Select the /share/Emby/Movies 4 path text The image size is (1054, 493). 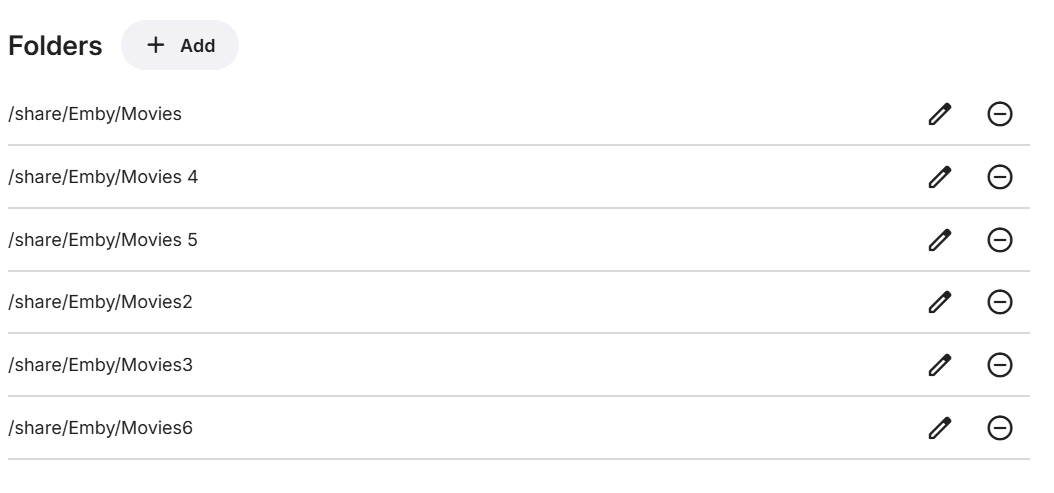point(103,177)
